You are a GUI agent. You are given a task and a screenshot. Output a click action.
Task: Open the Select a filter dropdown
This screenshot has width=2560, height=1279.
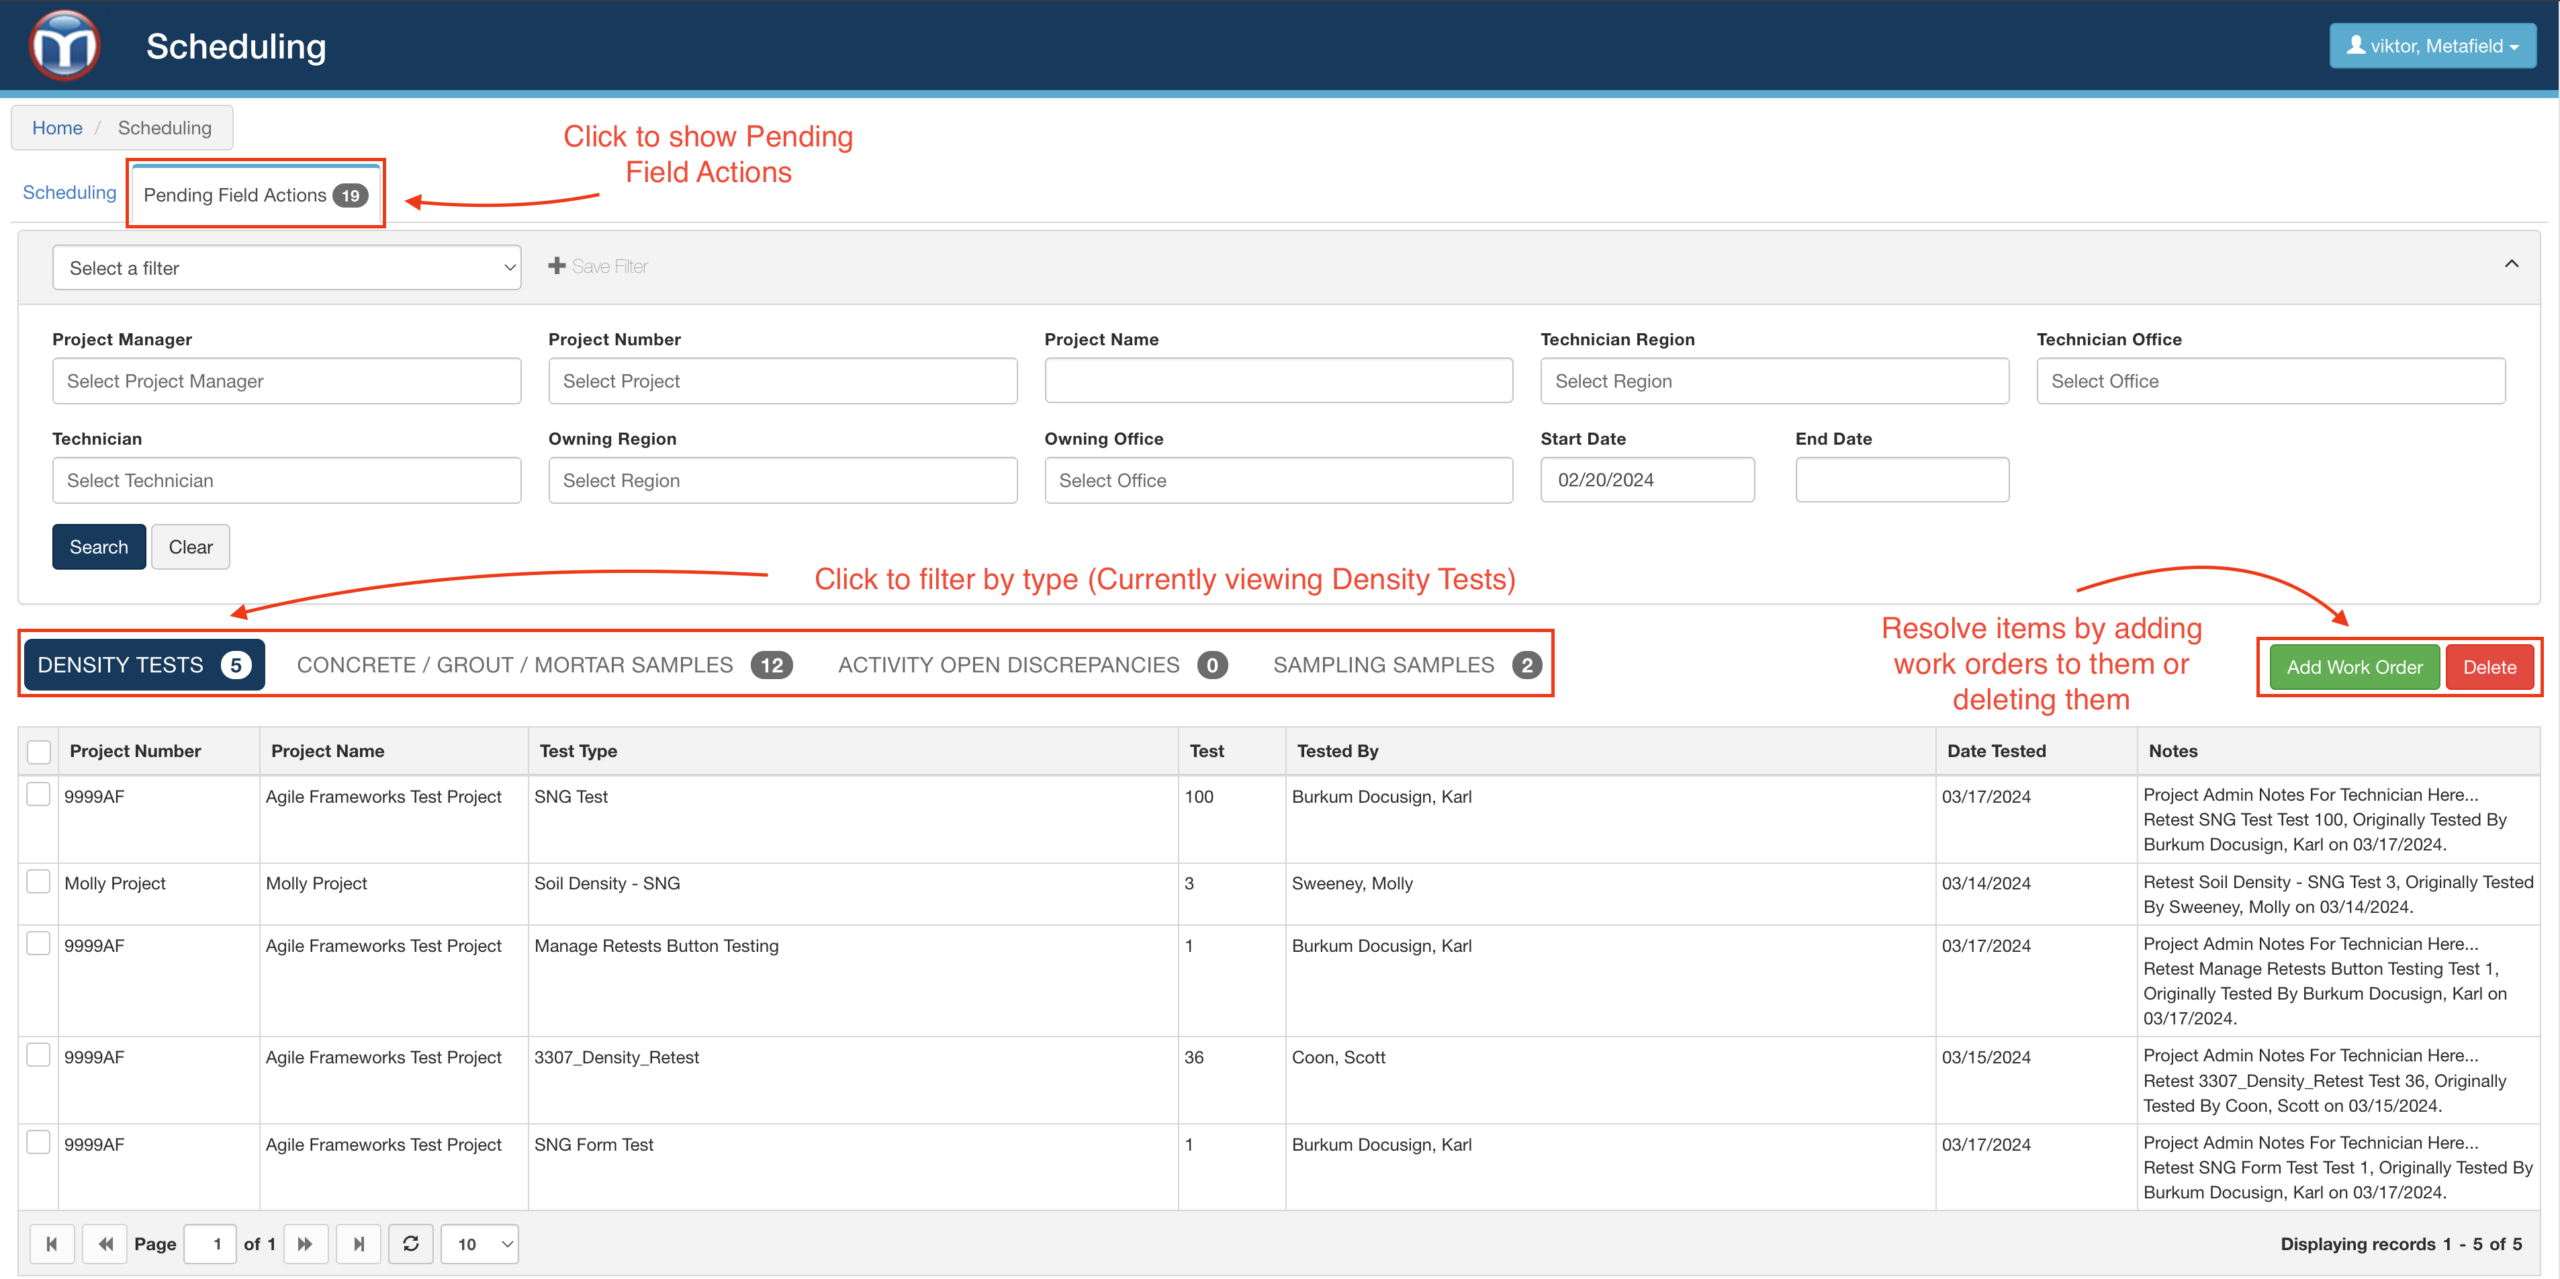pos(287,268)
